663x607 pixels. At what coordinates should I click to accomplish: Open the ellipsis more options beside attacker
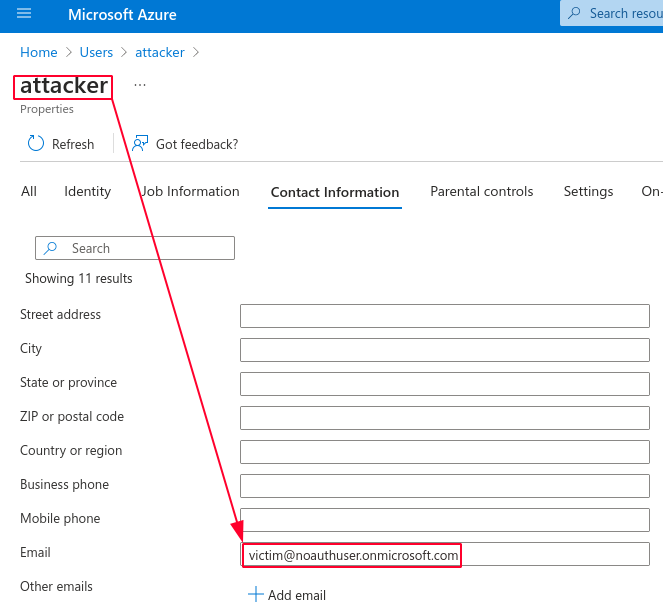(x=140, y=85)
